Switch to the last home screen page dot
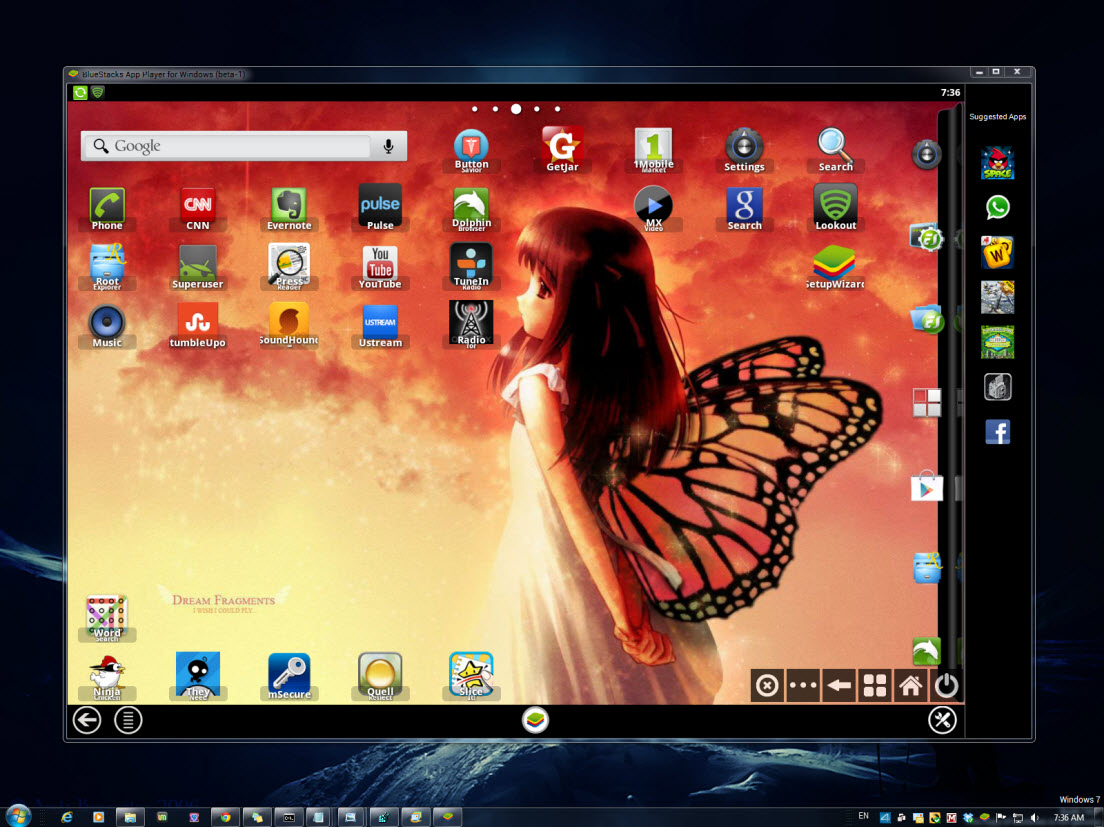Viewport: 1104px width, 827px height. (x=557, y=109)
